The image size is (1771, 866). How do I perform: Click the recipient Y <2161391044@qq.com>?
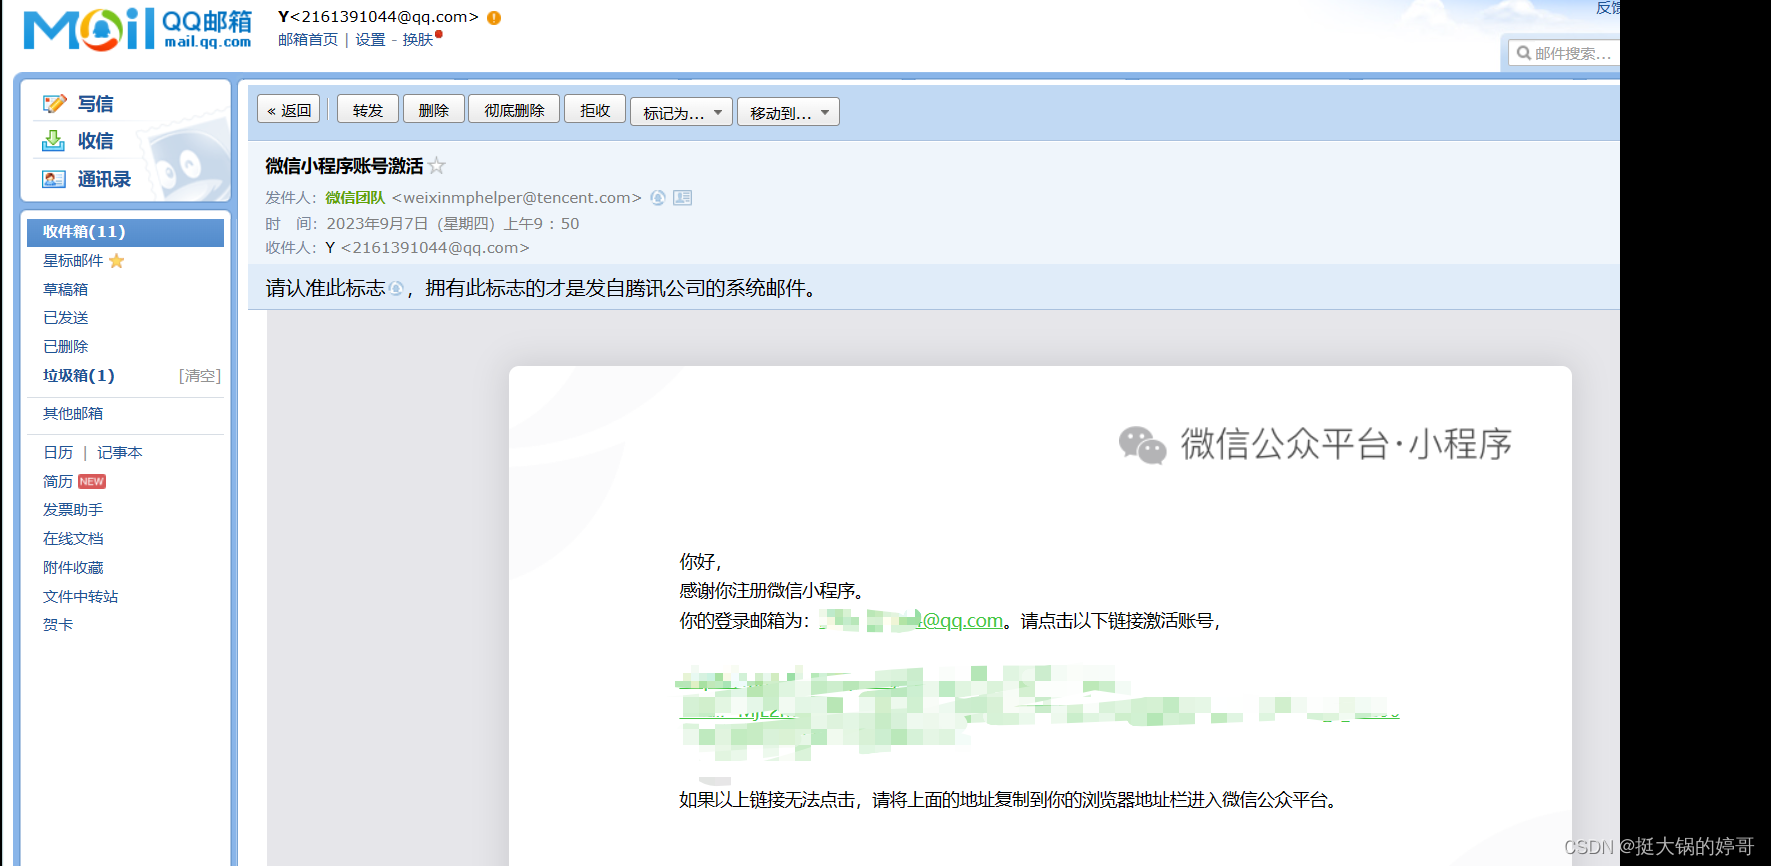tap(427, 248)
